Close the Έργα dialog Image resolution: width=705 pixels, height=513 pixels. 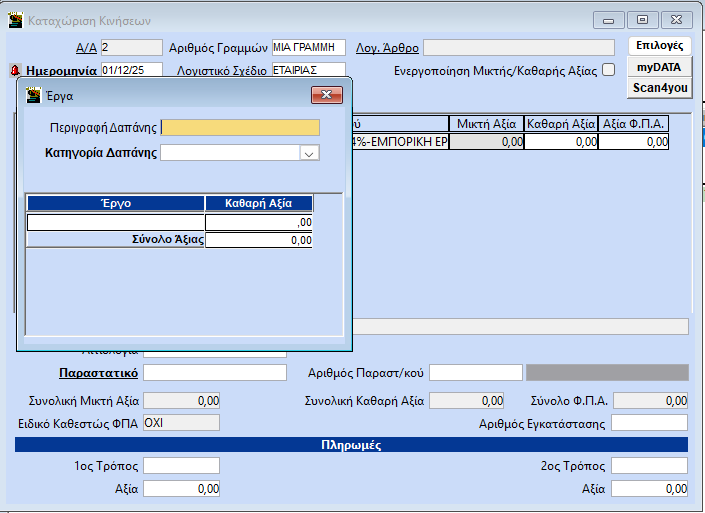[326, 95]
